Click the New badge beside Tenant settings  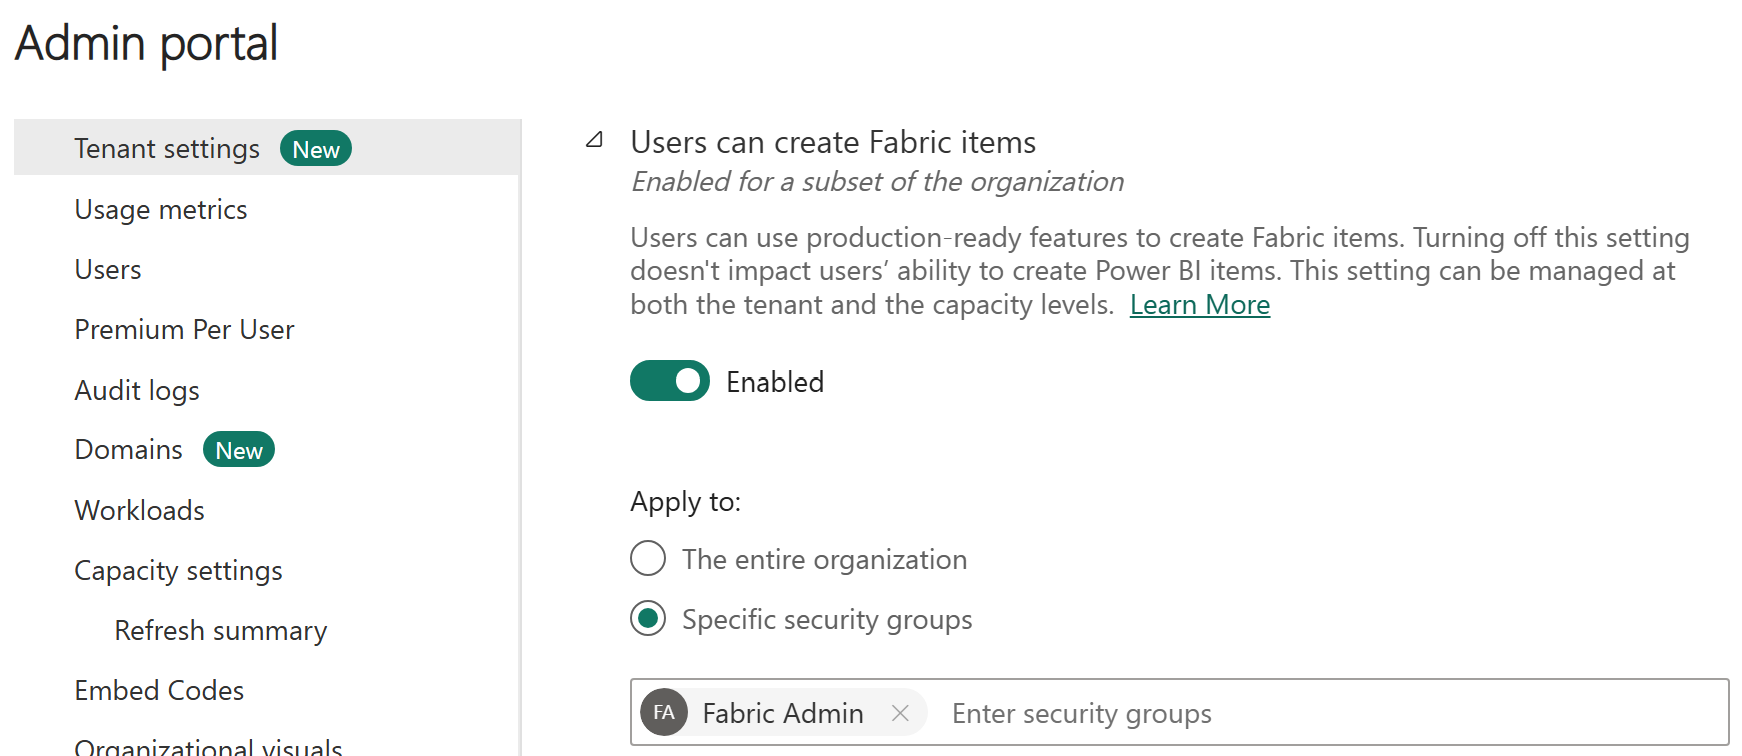pos(316,149)
